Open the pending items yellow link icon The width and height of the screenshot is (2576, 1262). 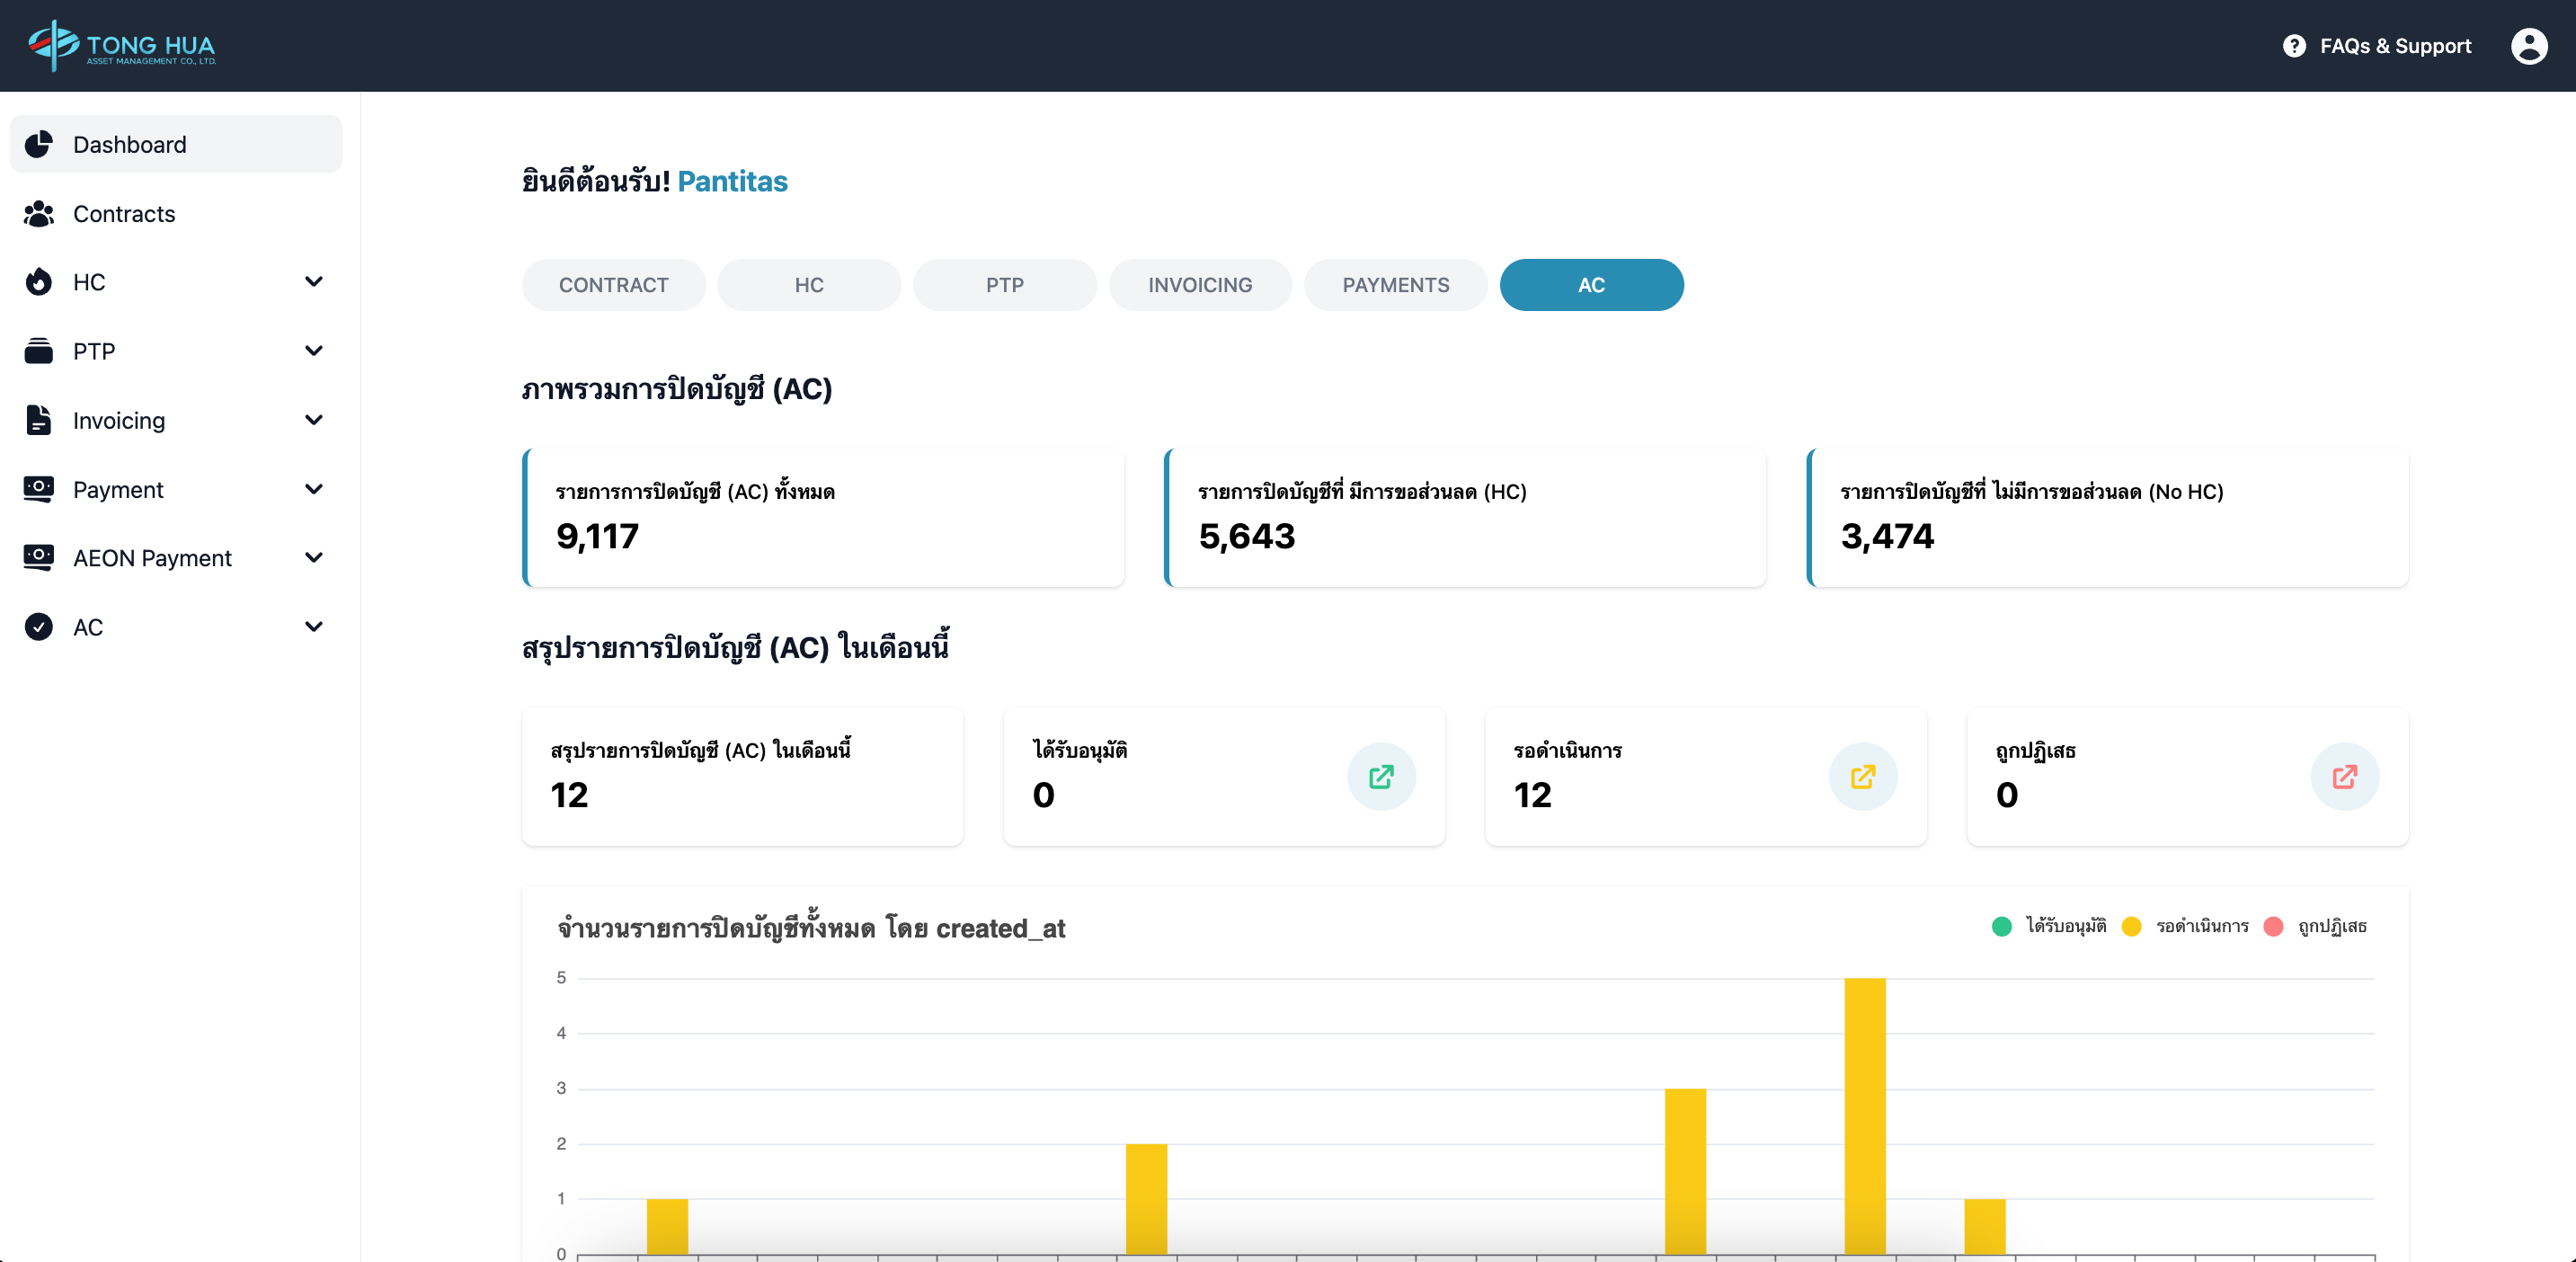click(1862, 776)
